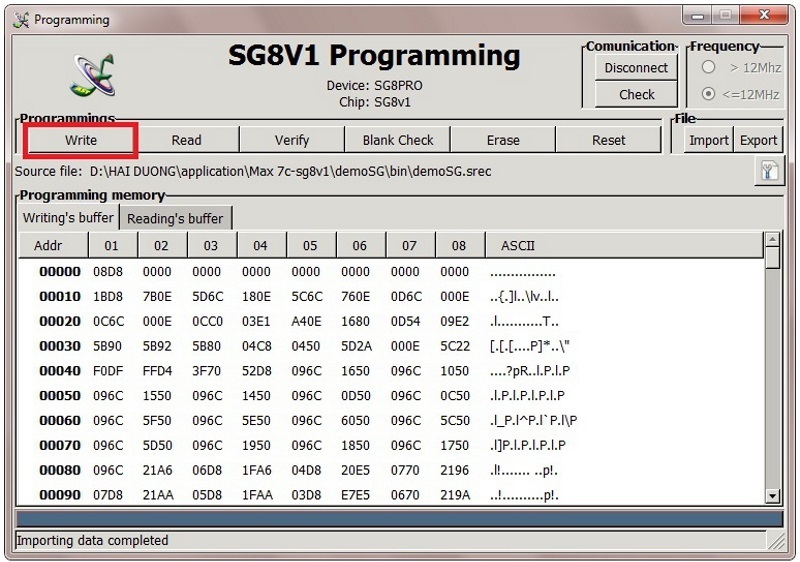Click cell value 7B0E
Screen dimensions: 800x562
157,296
